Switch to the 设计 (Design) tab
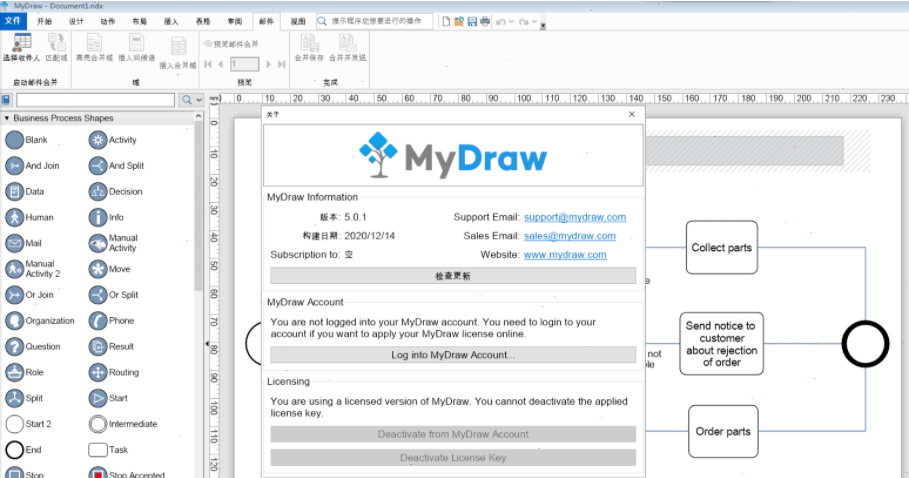This screenshot has width=909, height=478. (x=76, y=21)
